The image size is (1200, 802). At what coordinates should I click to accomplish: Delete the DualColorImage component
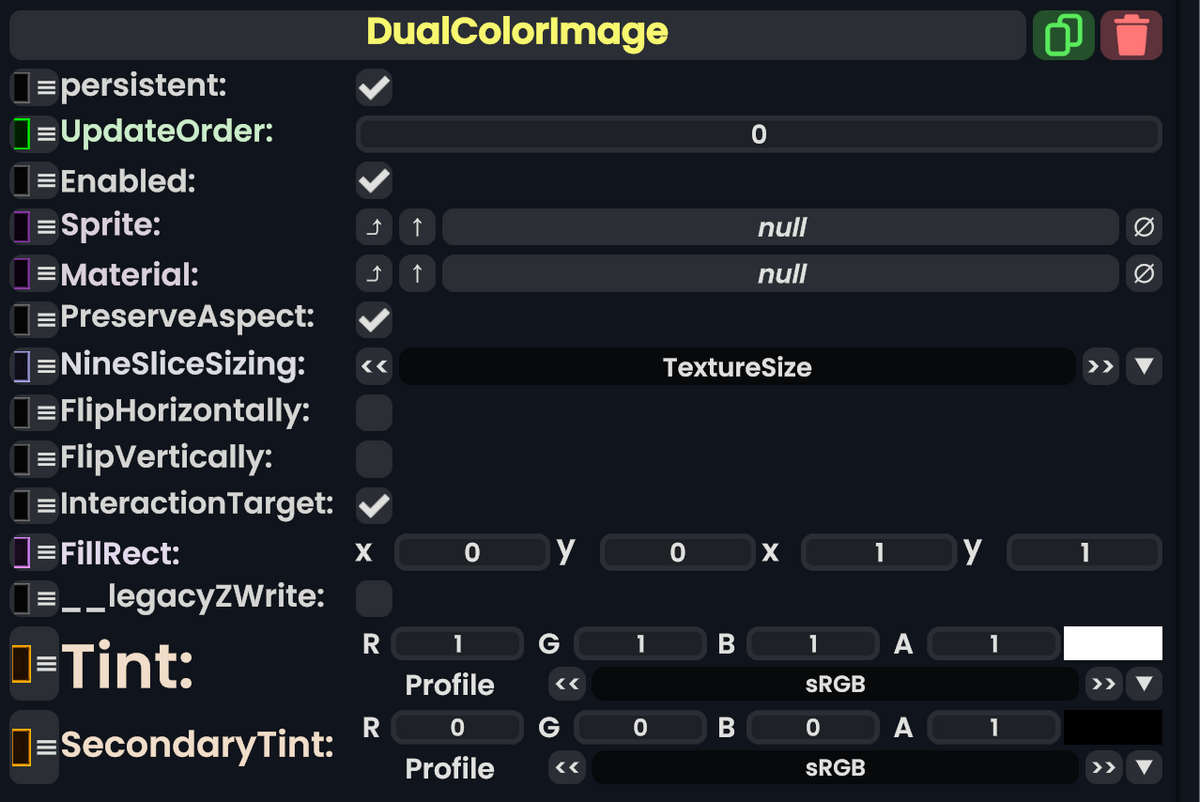(1131, 34)
